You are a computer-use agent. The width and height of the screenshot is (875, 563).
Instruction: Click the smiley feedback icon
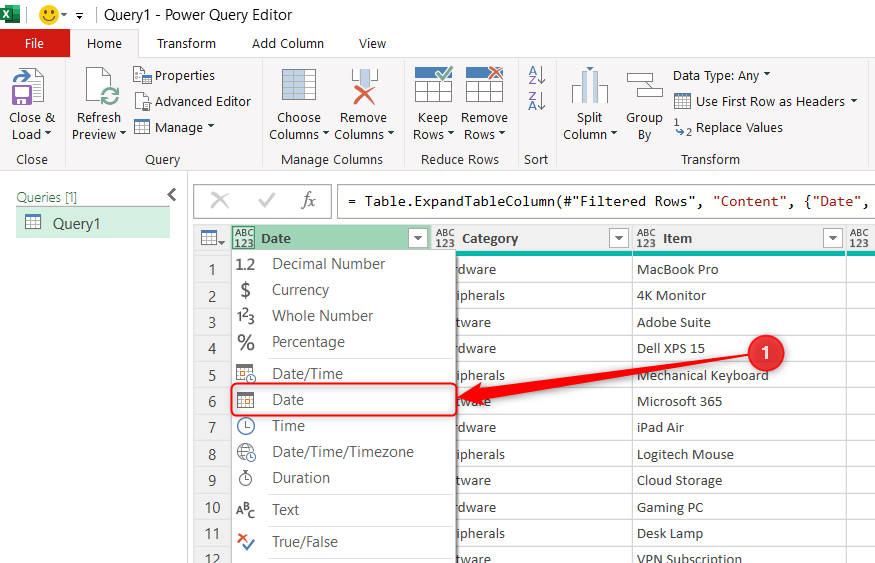click(x=49, y=15)
